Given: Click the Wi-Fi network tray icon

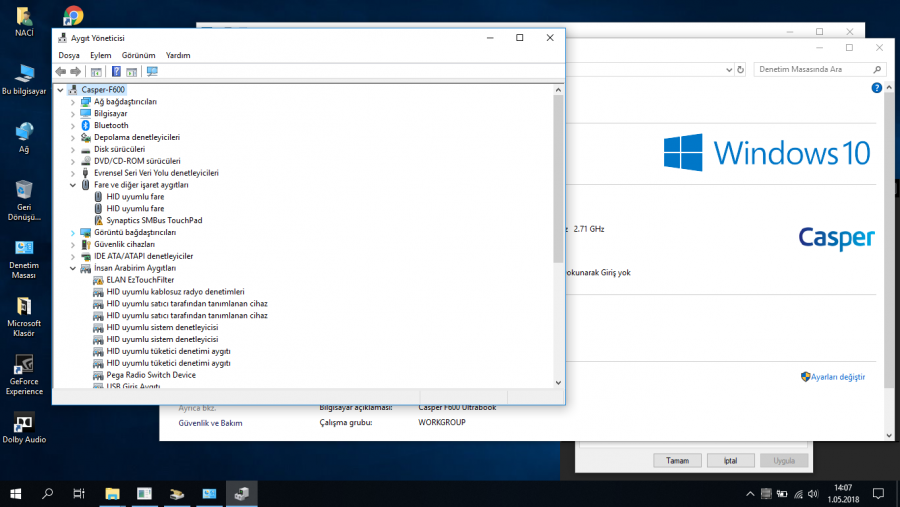Looking at the screenshot, I should pos(798,494).
